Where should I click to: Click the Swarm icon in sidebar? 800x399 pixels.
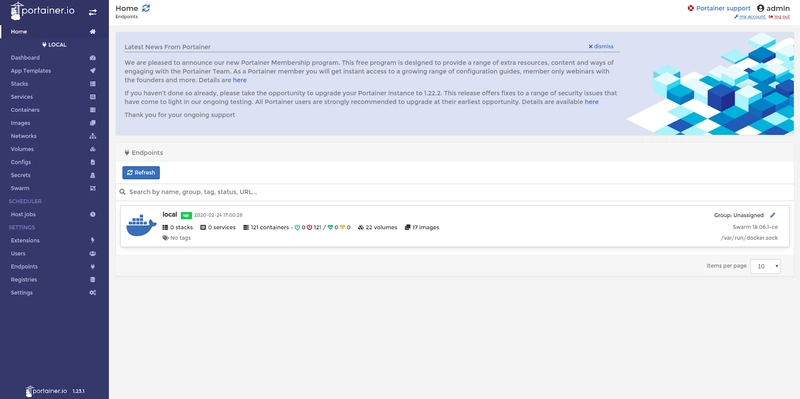[x=92, y=188]
